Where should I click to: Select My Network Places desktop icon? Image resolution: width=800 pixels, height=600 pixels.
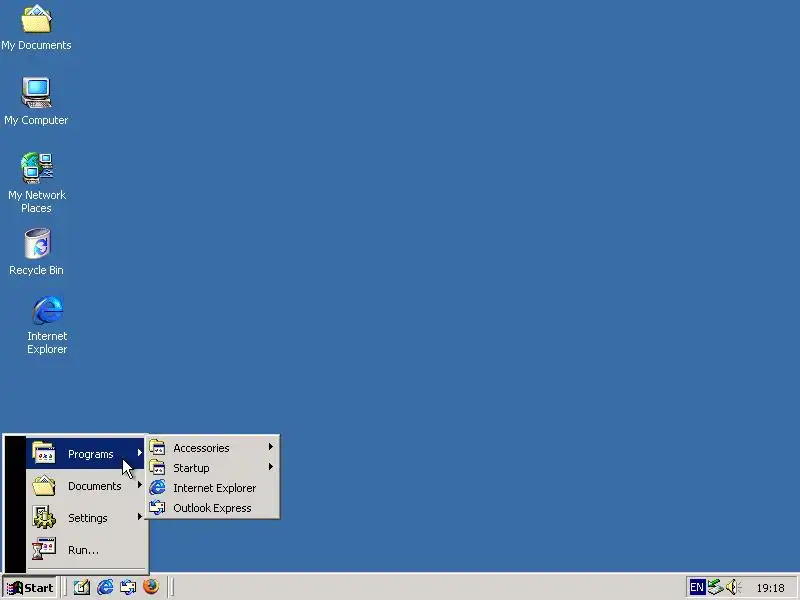37,183
